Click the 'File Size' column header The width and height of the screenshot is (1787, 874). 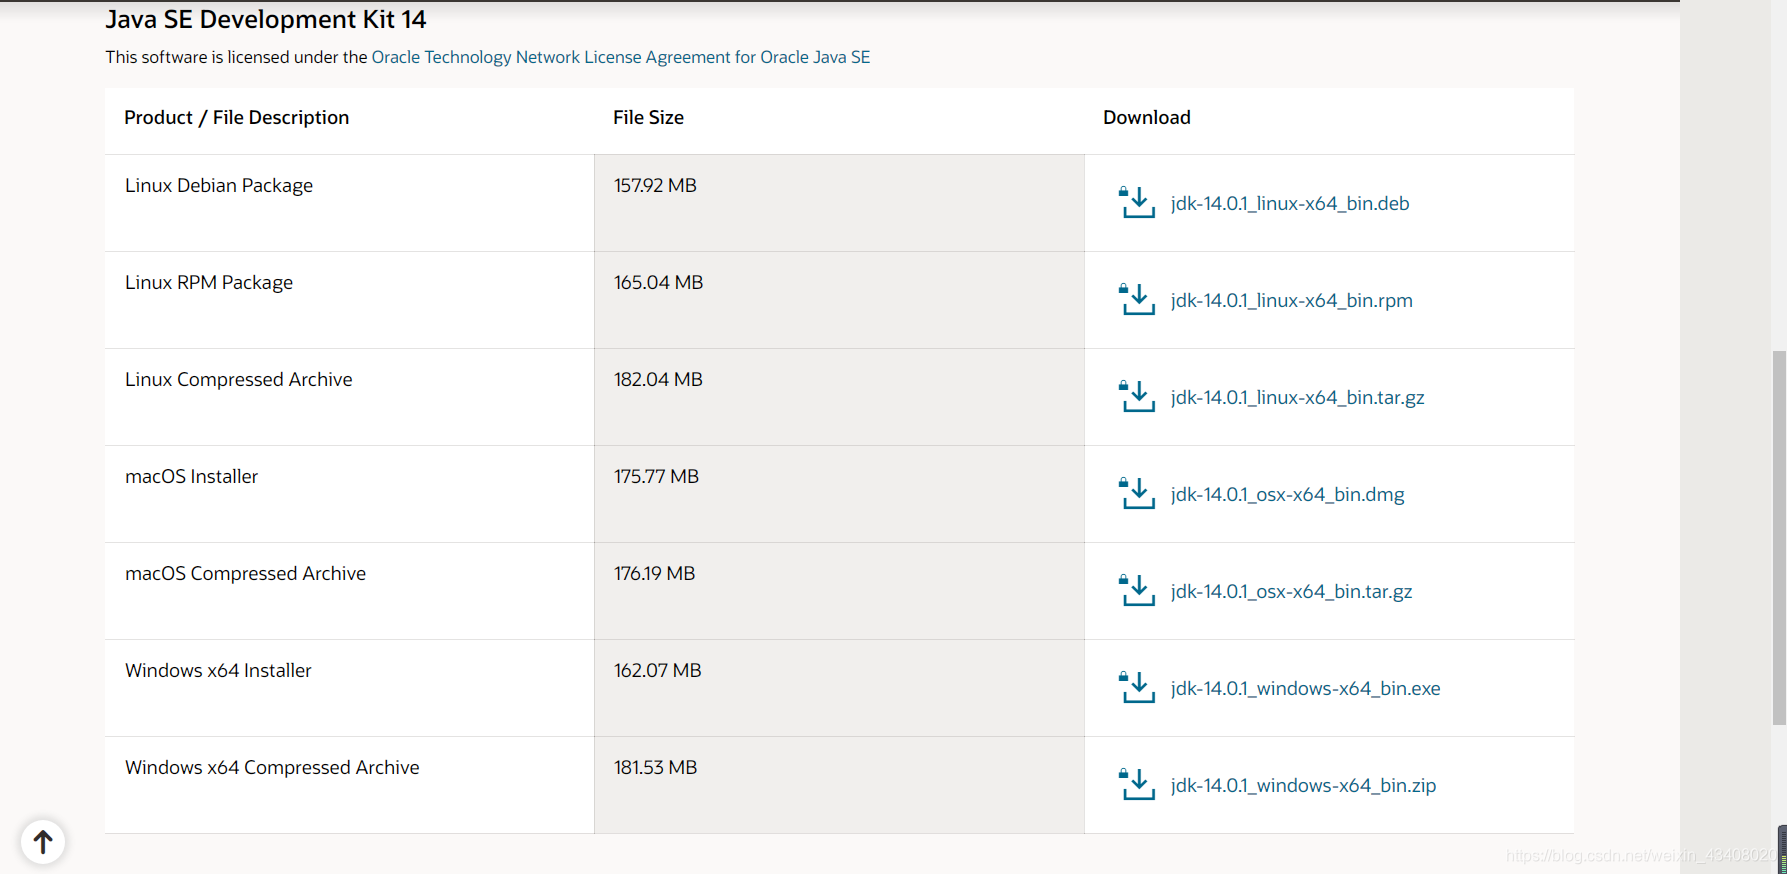(x=648, y=117)
